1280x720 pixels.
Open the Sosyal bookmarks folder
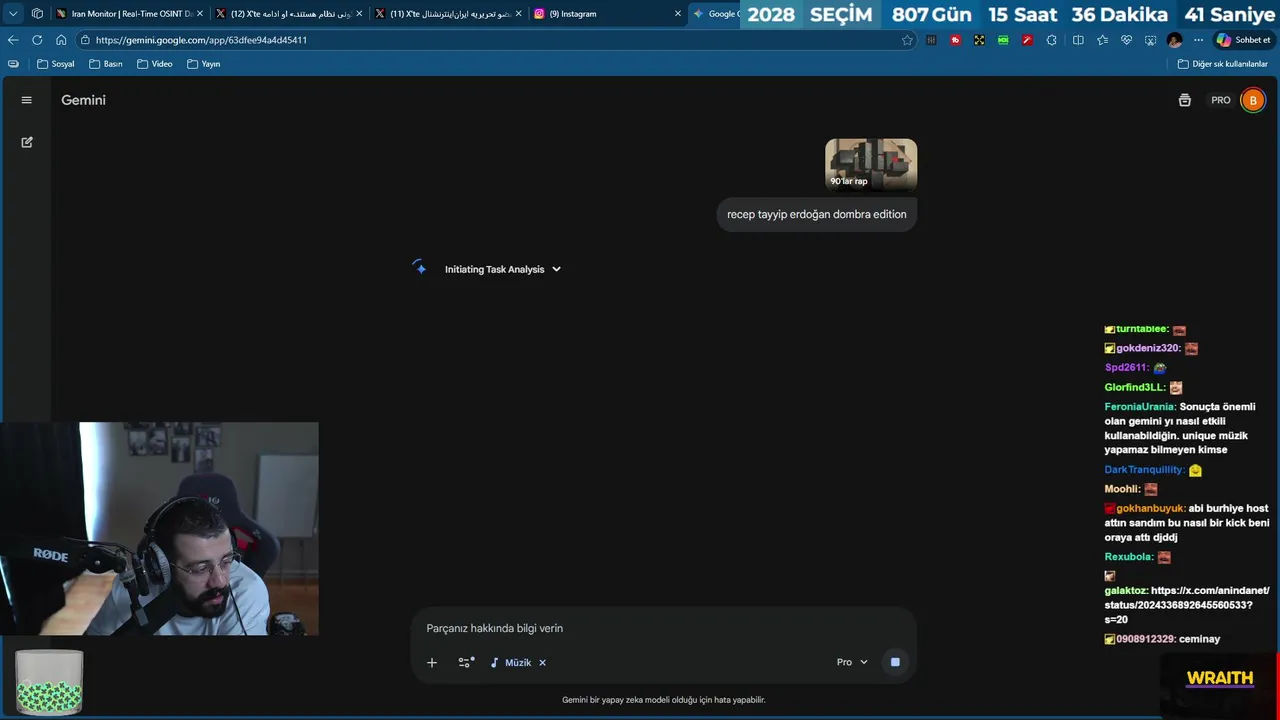pos(56,64)
